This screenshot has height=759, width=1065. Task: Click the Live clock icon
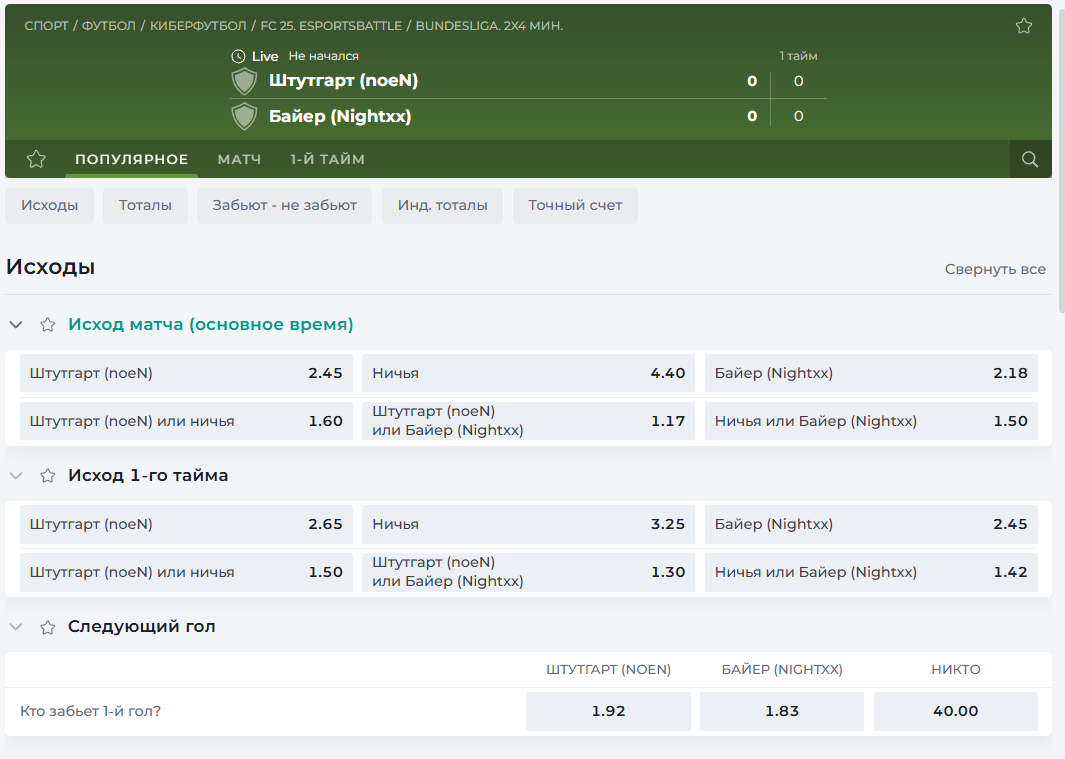click(238, 56)
